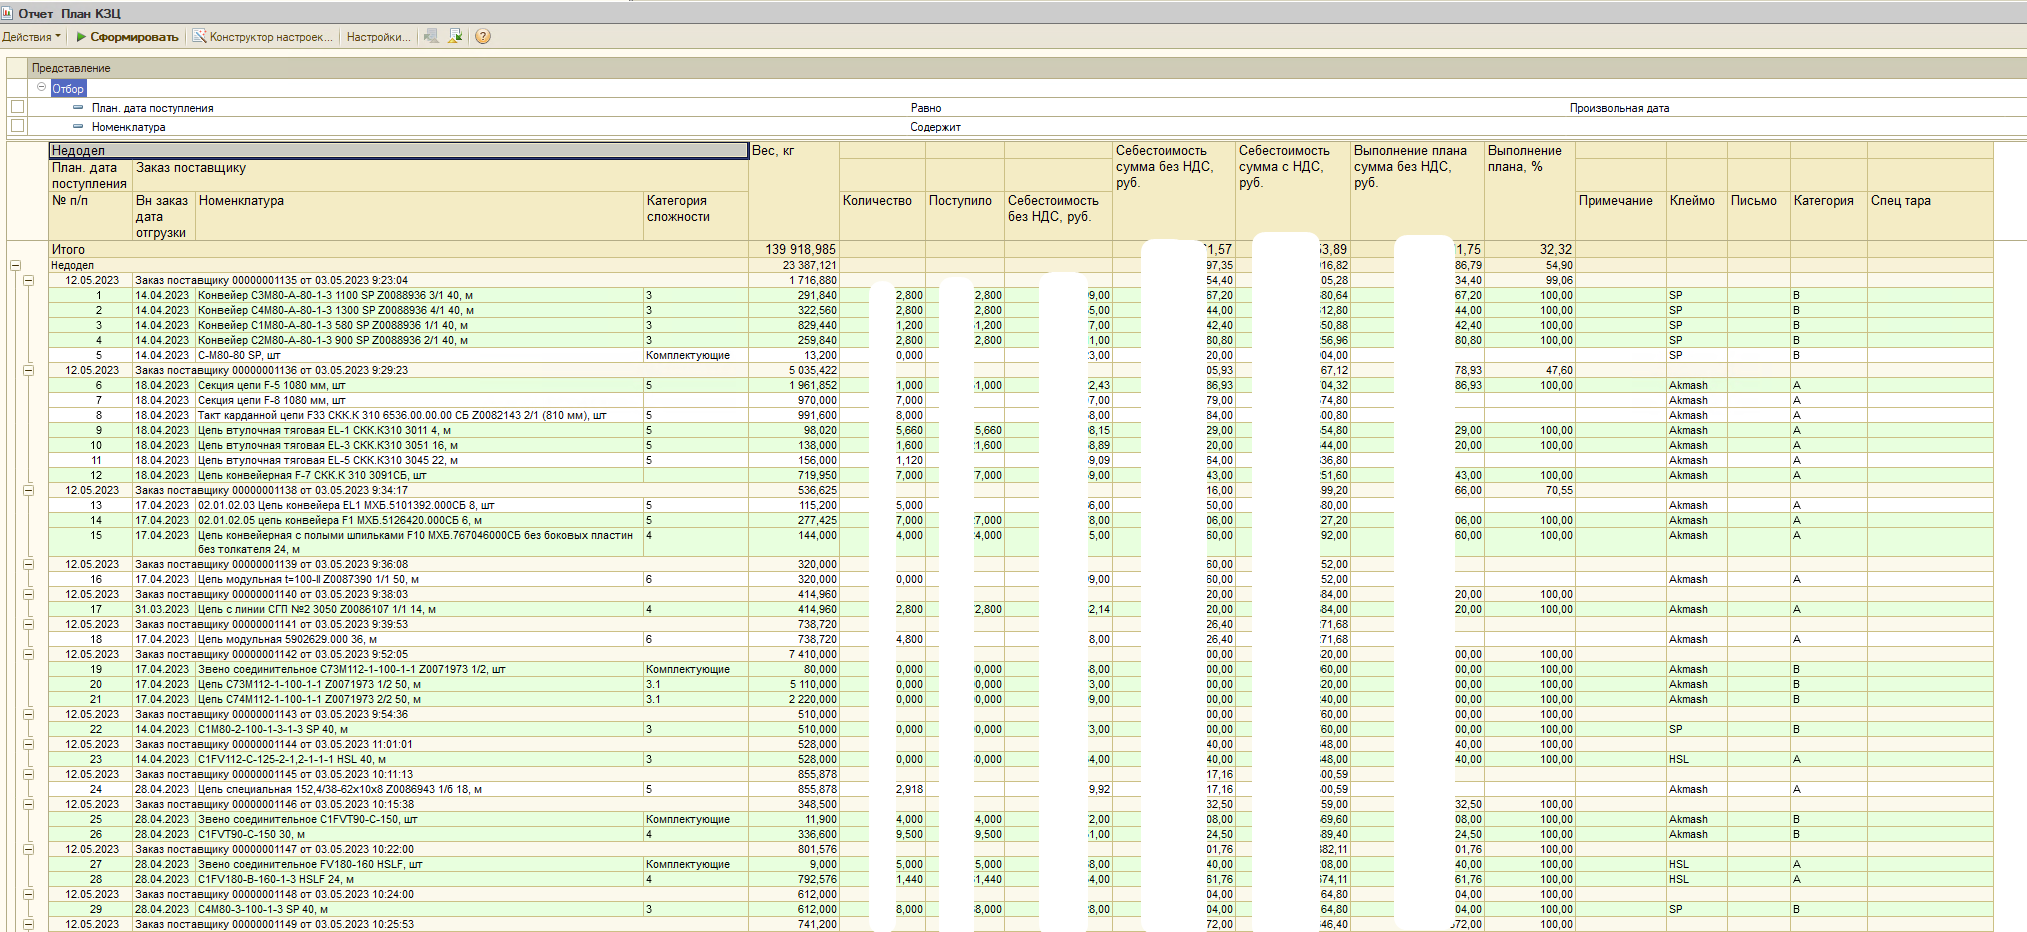Open the 'Действия' dropdown menu
Image resolution: width=2027 pixels, height=932 pixels.
(31, 36)
